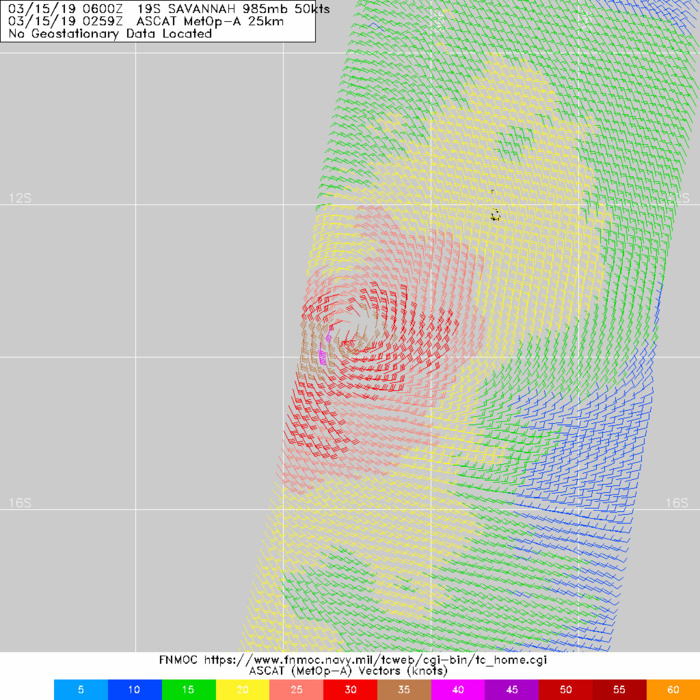Click the 12S latitude label on left

coord(20,198)
